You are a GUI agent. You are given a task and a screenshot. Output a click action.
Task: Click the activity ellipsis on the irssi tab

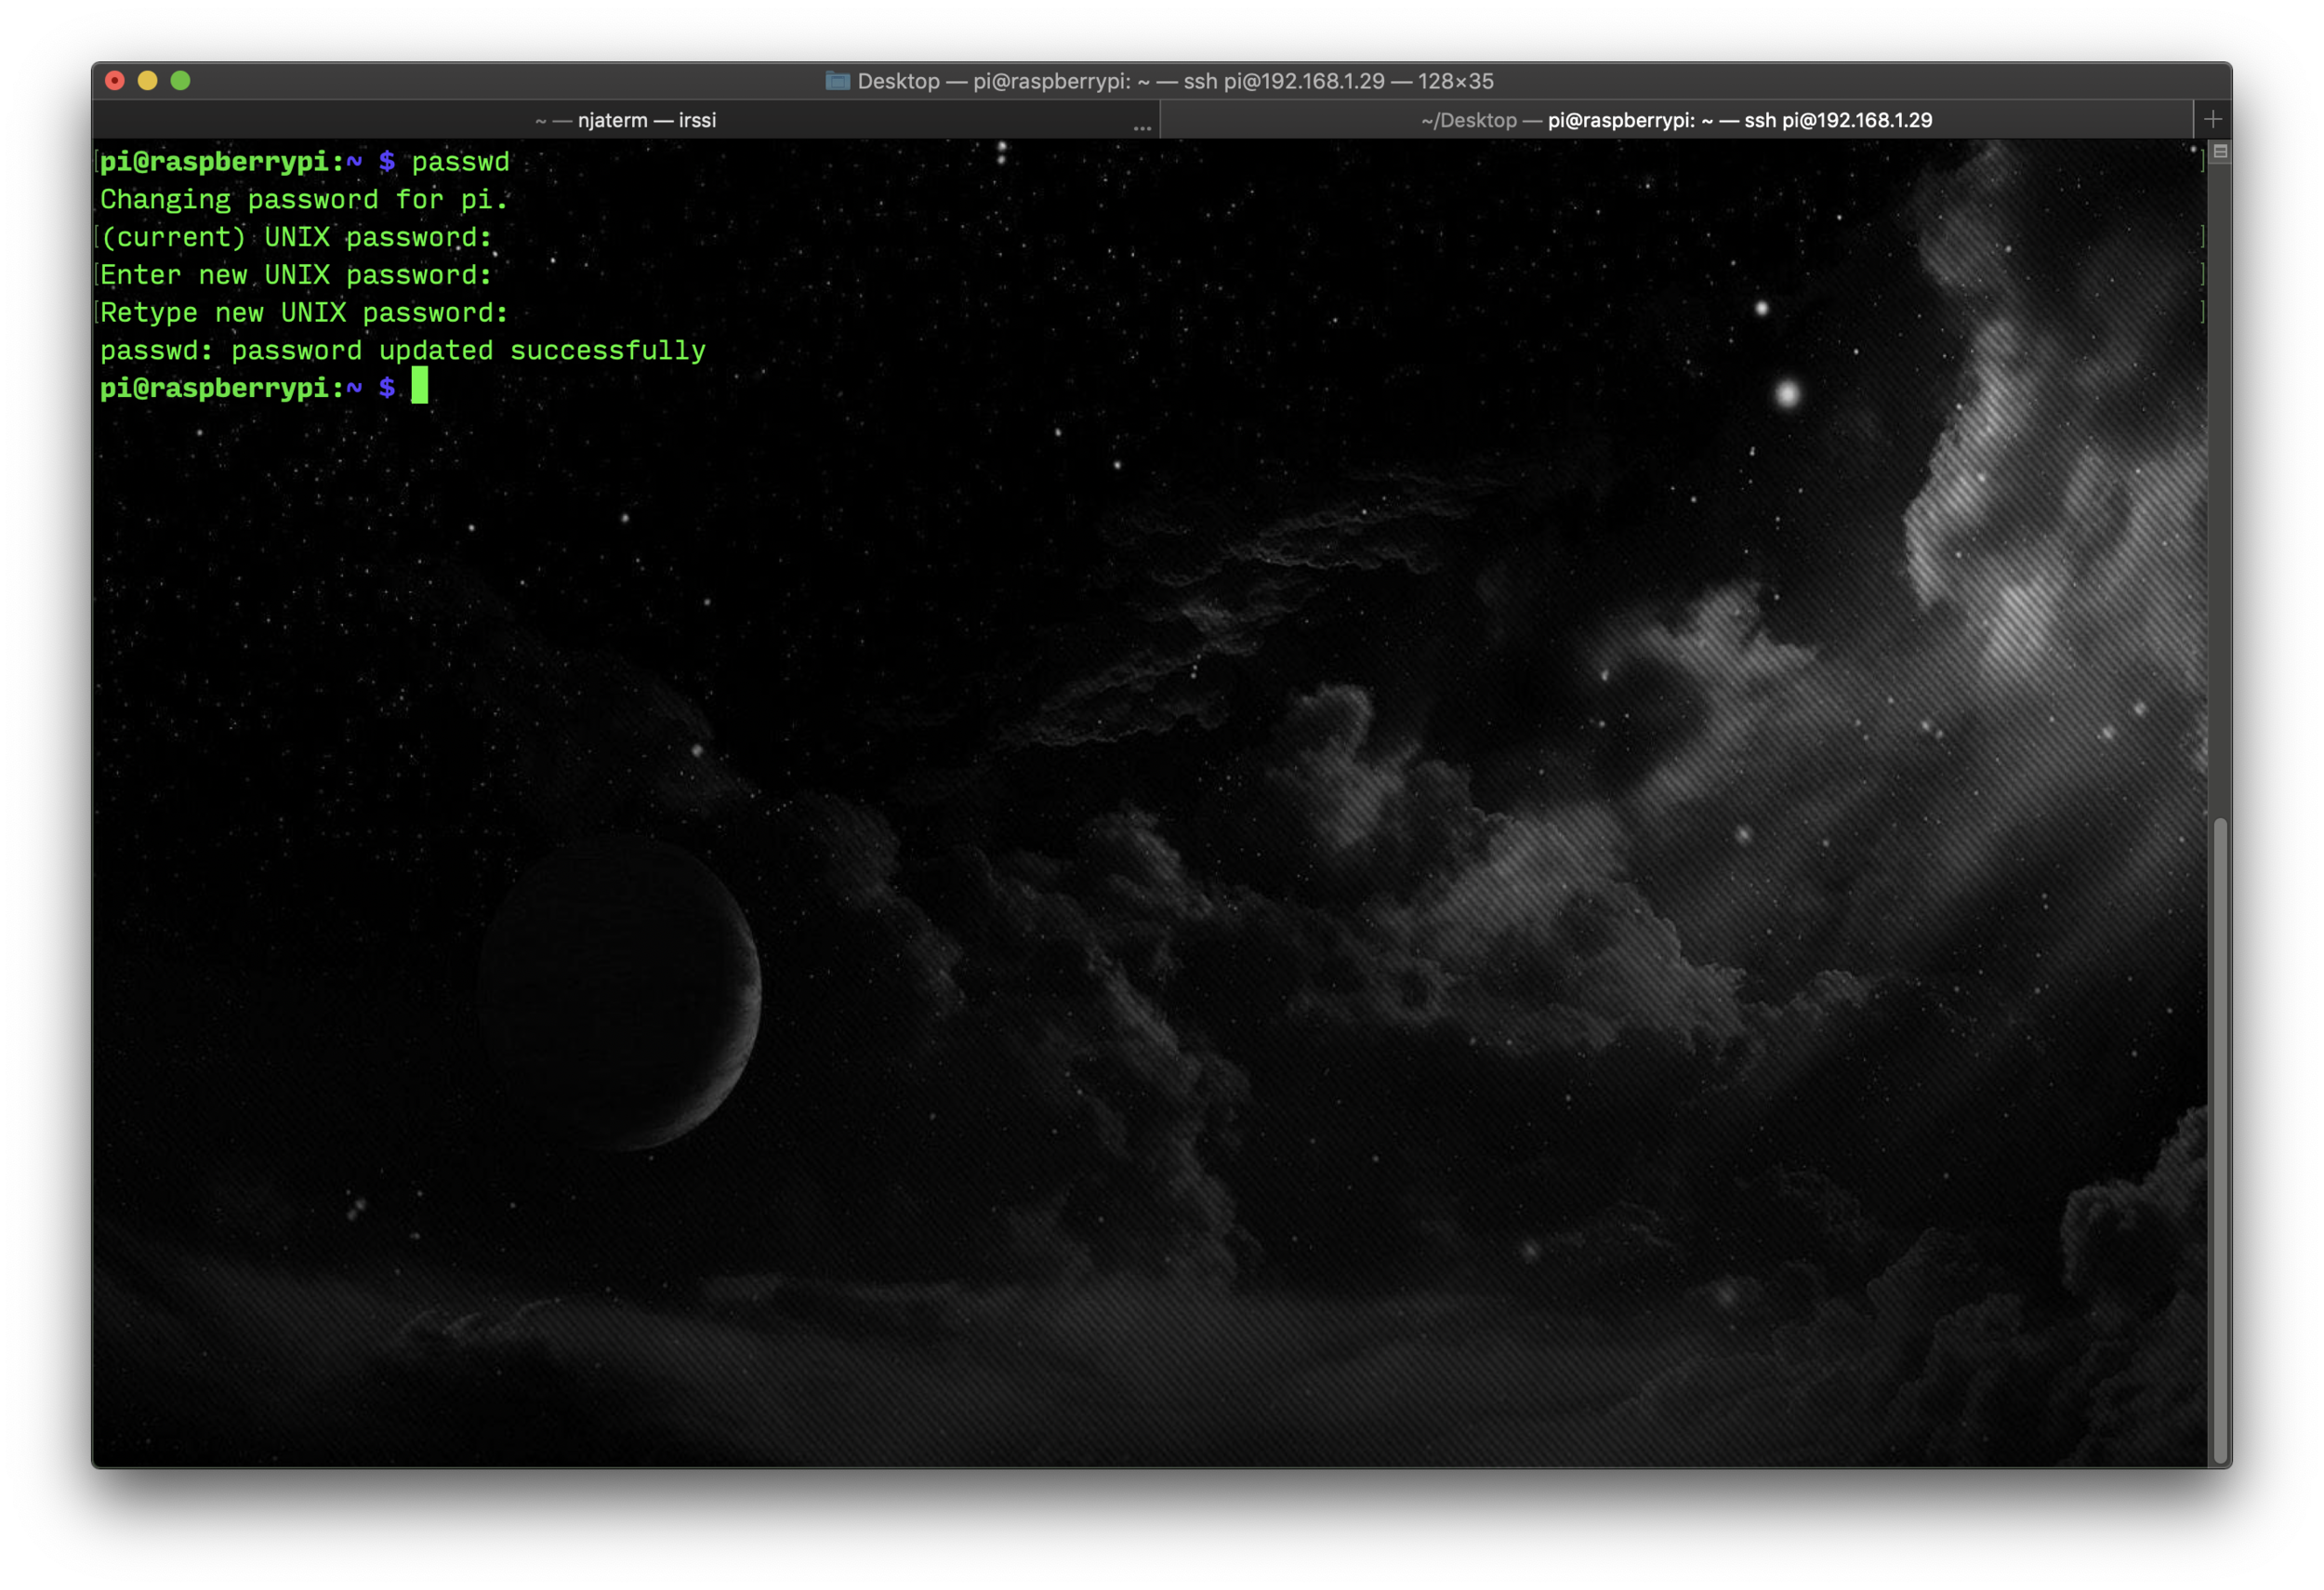click(x=1142, y=127)
